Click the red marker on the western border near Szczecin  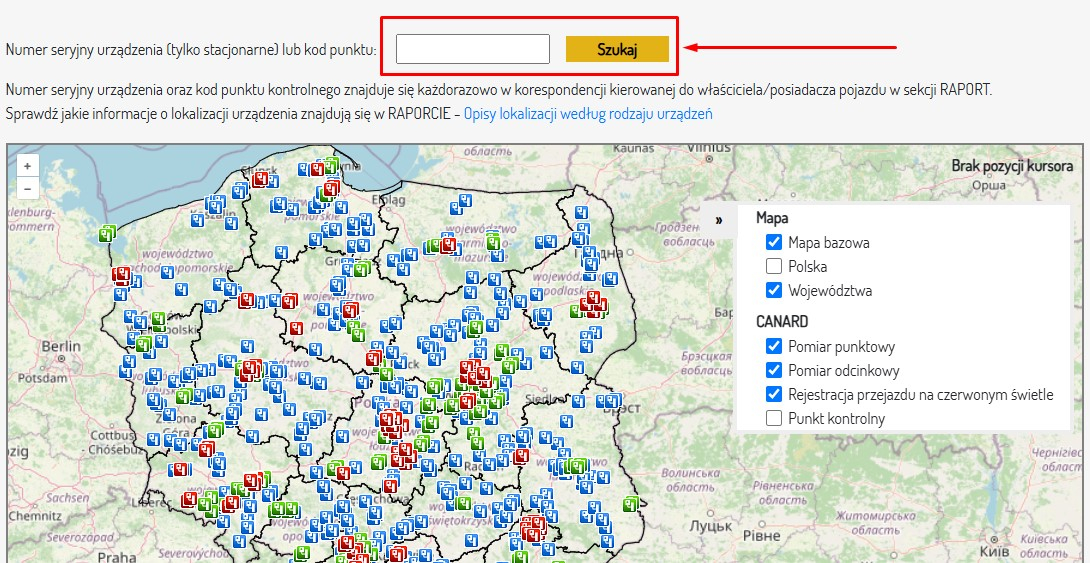pos(122,275)
